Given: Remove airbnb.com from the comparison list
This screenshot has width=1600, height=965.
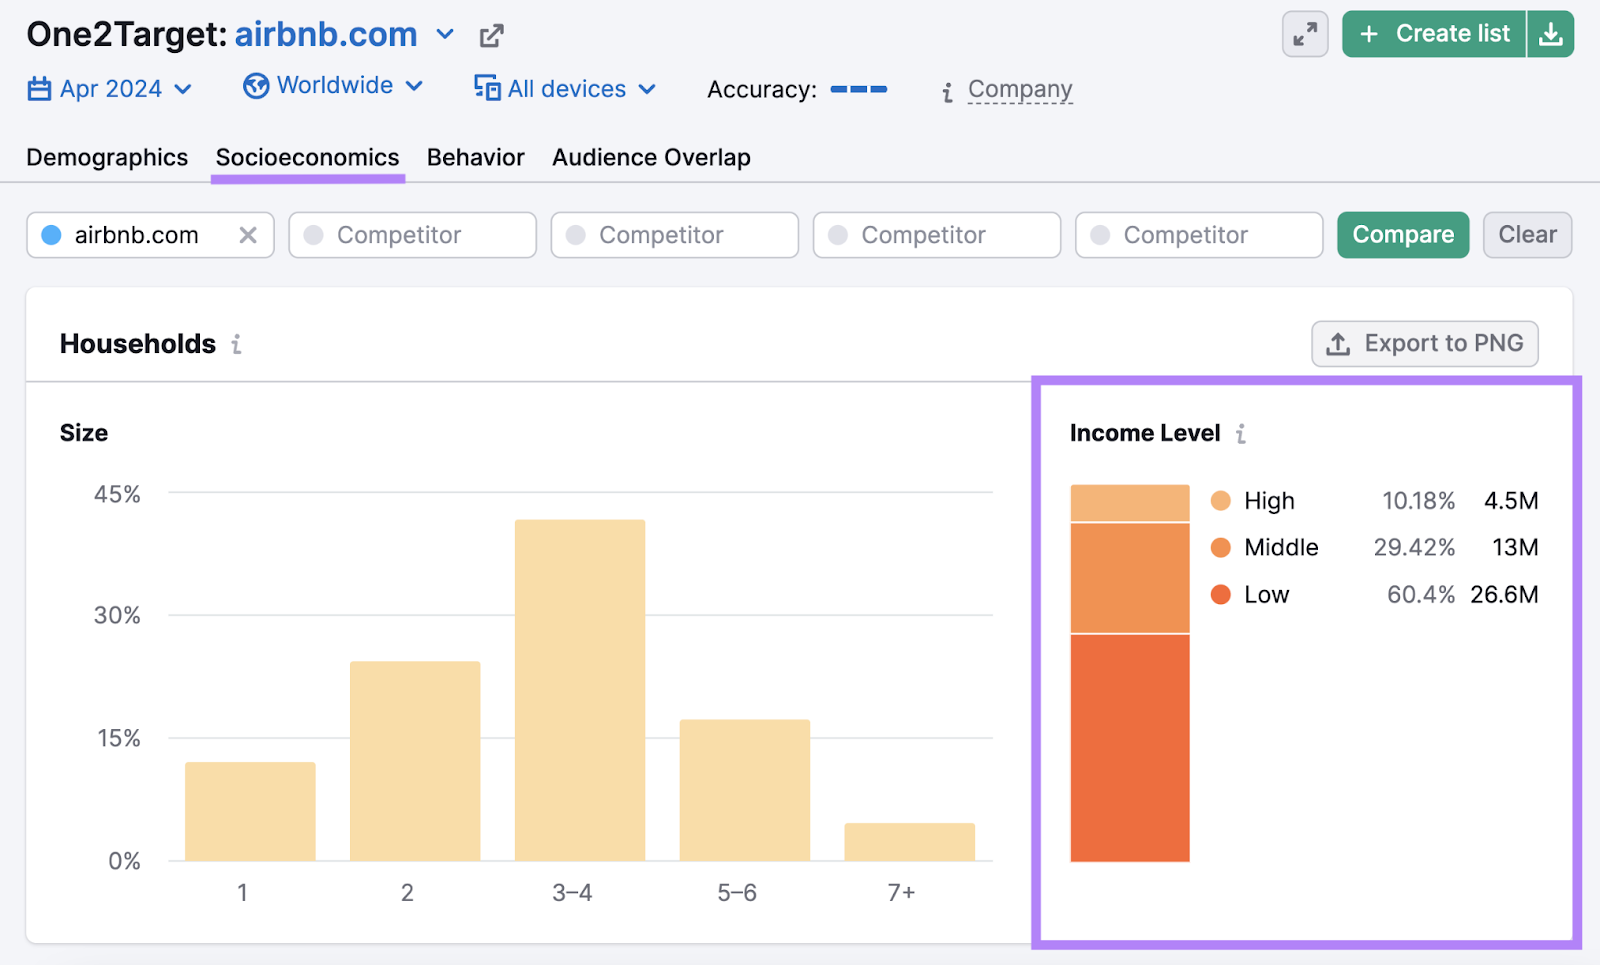Looking at the screenshot, I should (249, 235).
